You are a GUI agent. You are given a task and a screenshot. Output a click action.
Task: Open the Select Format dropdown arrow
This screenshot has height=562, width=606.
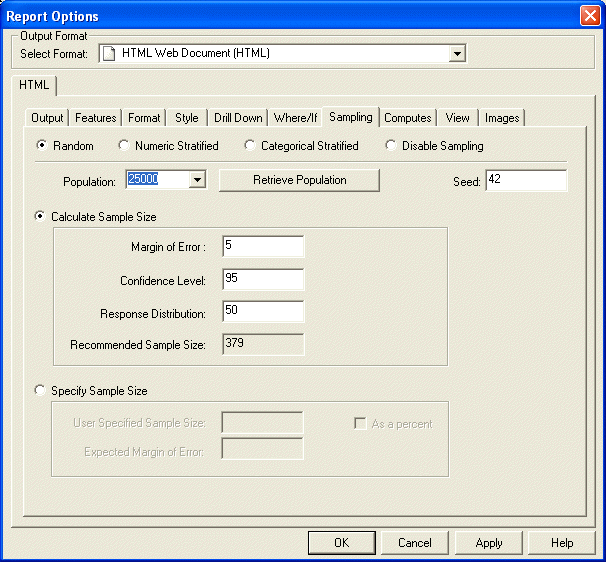[x=457, y=53]
